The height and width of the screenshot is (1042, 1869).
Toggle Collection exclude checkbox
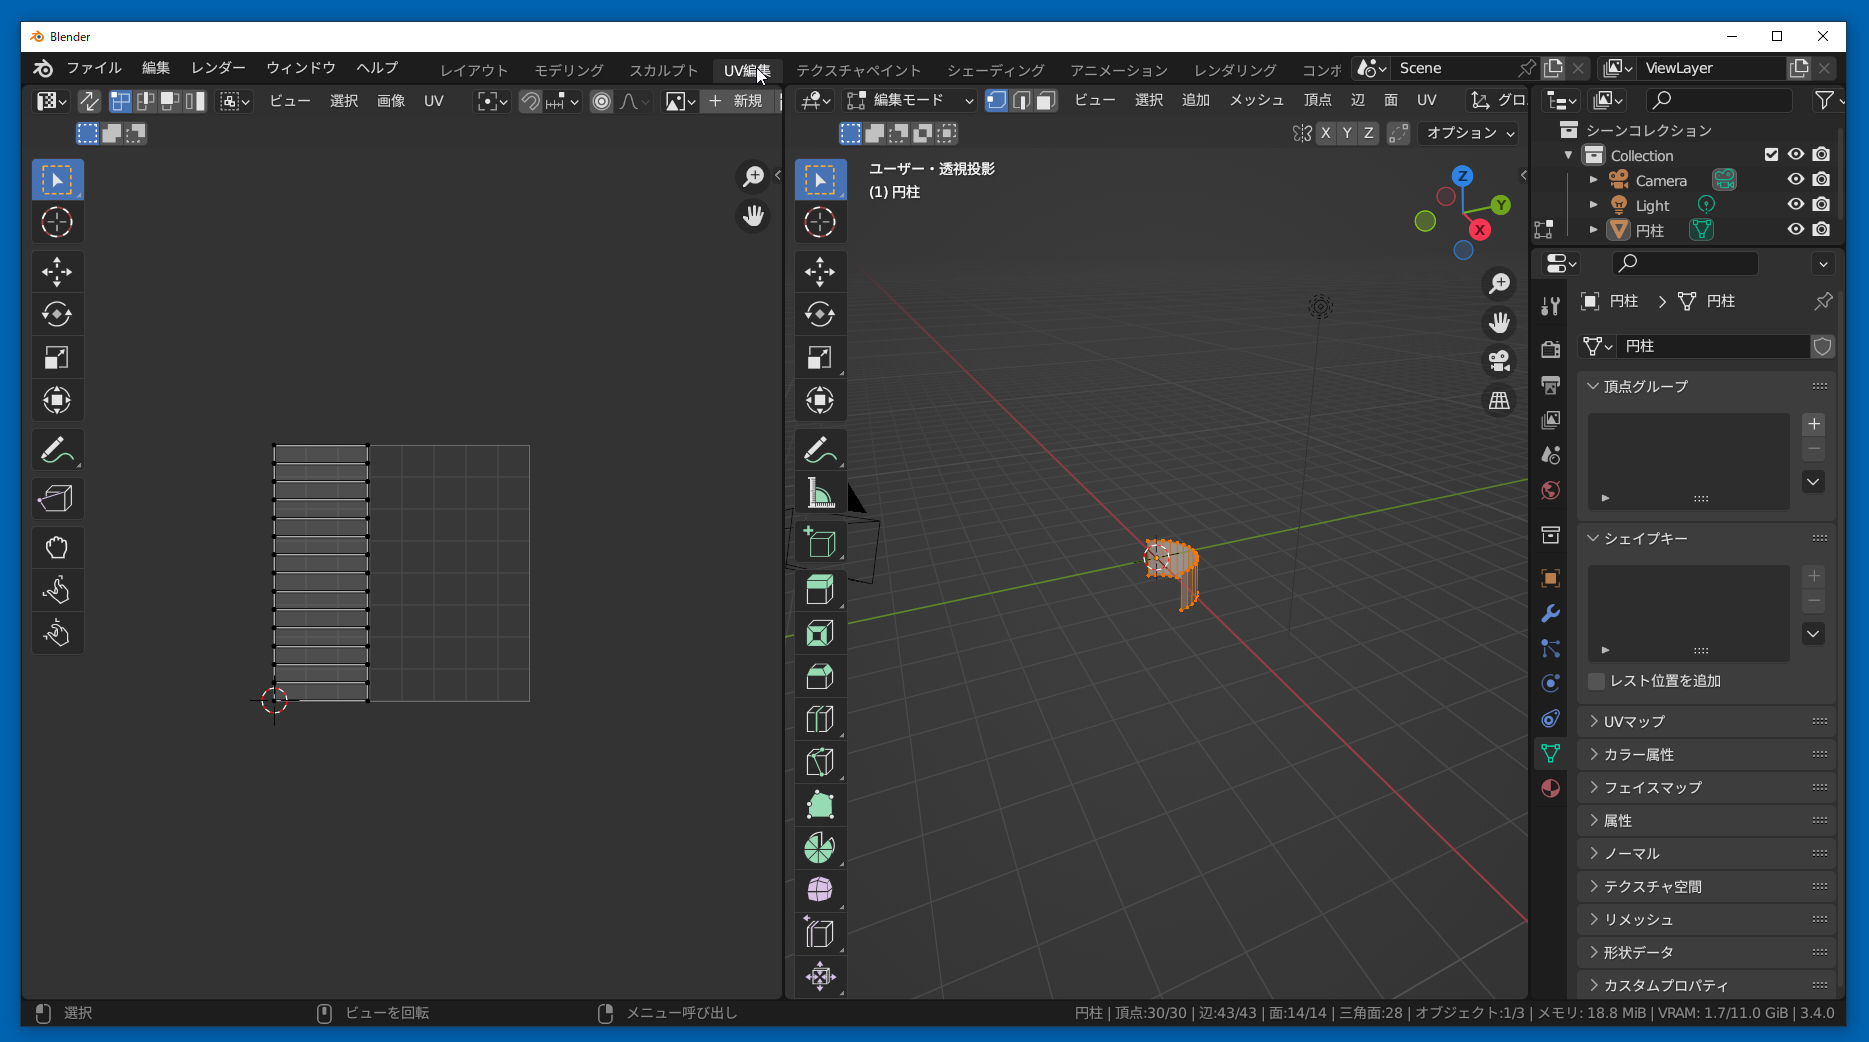tap(1771, 155)
